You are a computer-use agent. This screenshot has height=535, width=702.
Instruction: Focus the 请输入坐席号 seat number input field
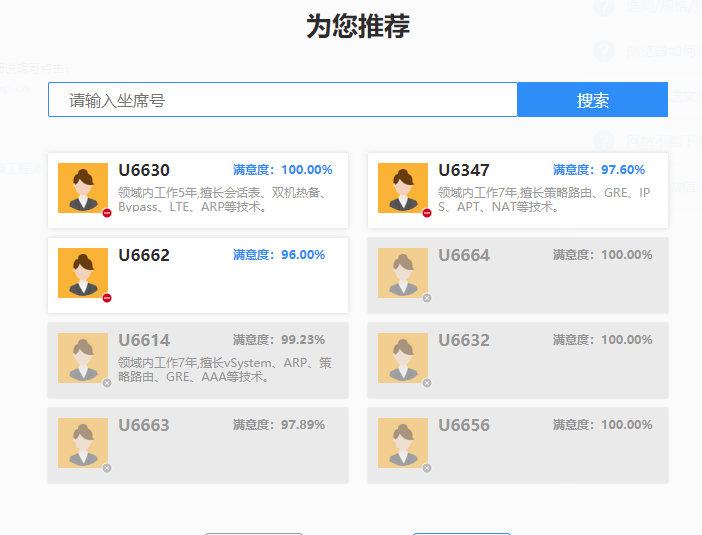click(283, 100)
